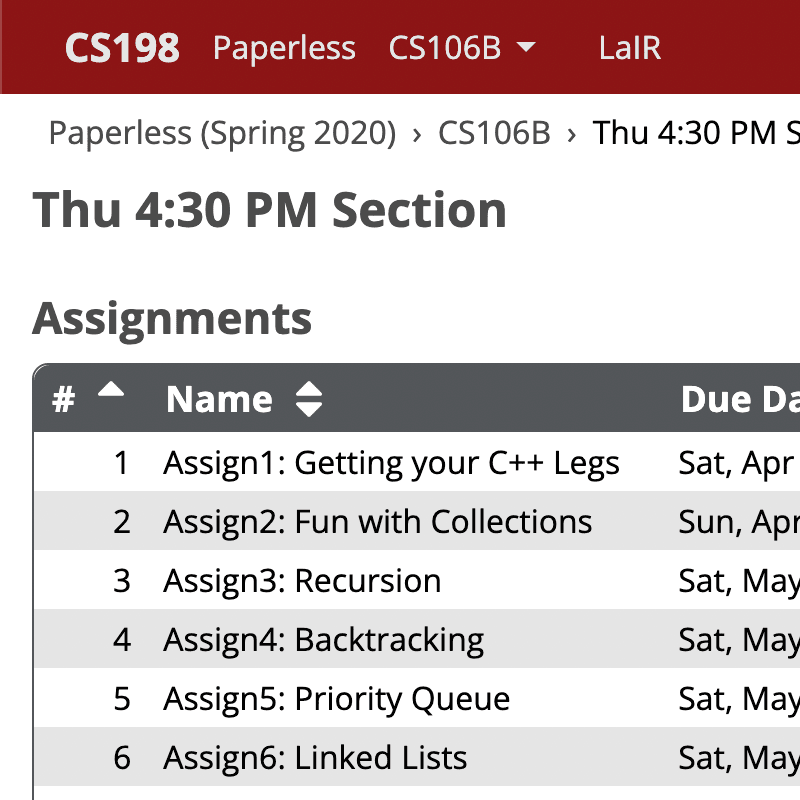Go to Paperless (Spring 2020) breadcrumb
The height and width of the screenshot is (800, 800).
(222, 133)
